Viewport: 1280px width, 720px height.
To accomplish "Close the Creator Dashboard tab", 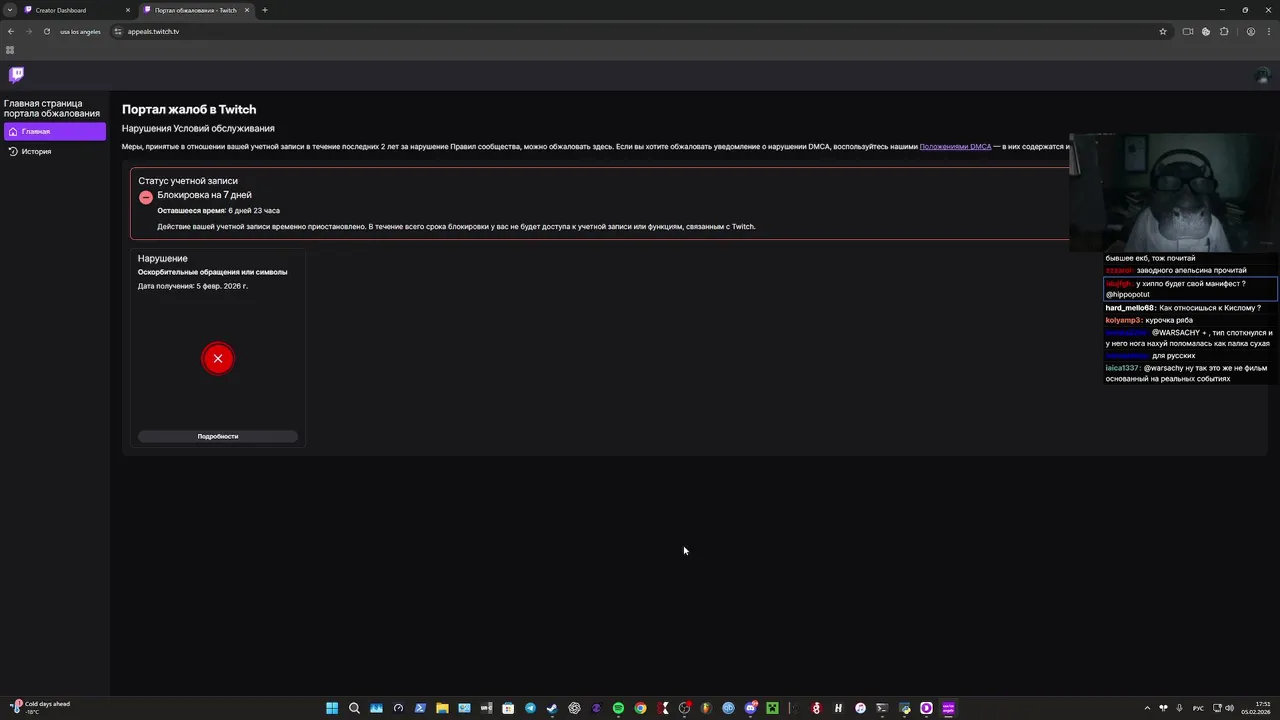I will pyautogui.click(x=128, y=10).
